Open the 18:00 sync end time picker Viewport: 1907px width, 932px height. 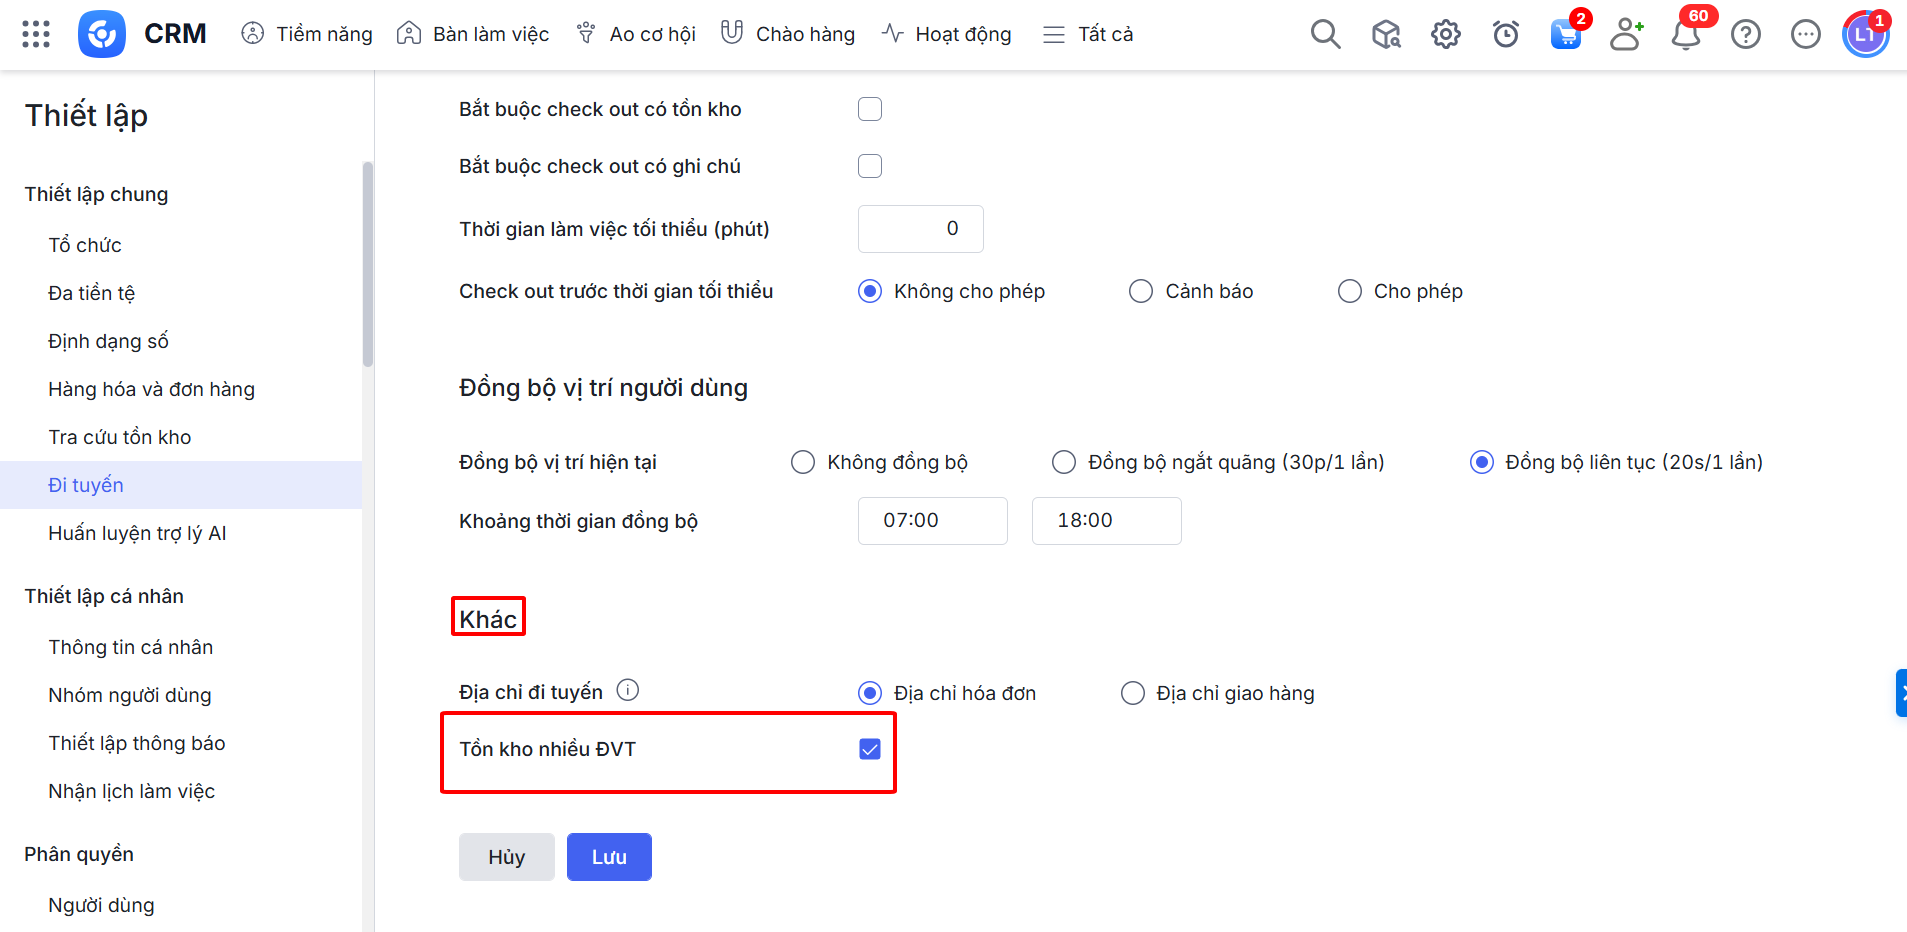[1106, 521]
